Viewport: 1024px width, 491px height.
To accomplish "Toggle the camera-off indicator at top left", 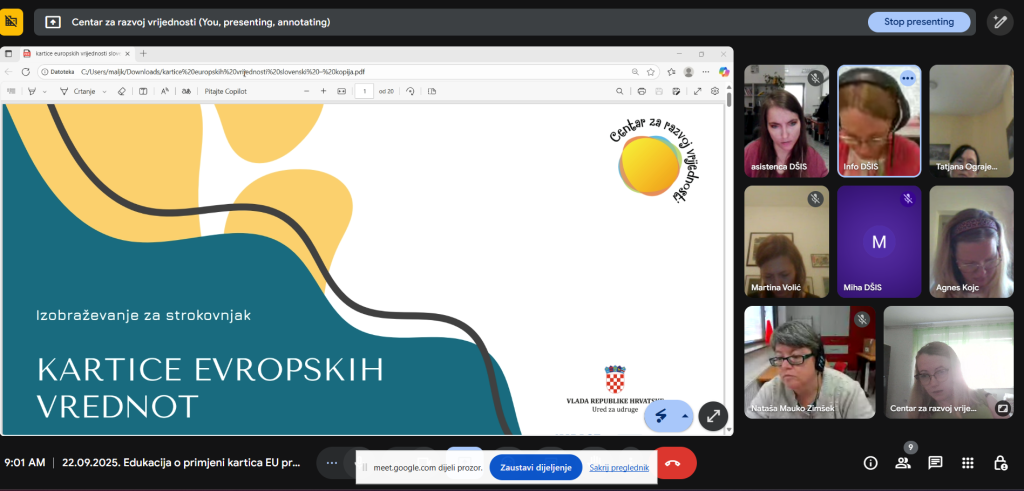I will click(x=11, y=22).
